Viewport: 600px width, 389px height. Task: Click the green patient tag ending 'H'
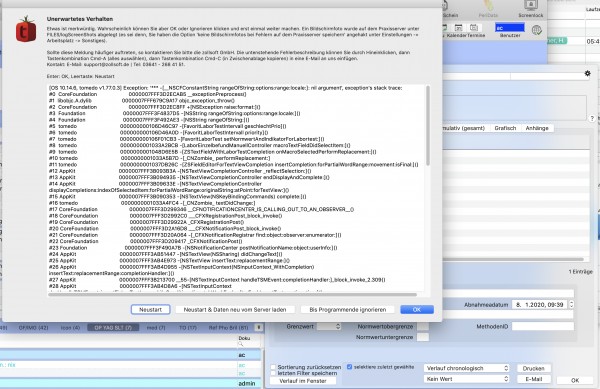click(x=557, y=41)
